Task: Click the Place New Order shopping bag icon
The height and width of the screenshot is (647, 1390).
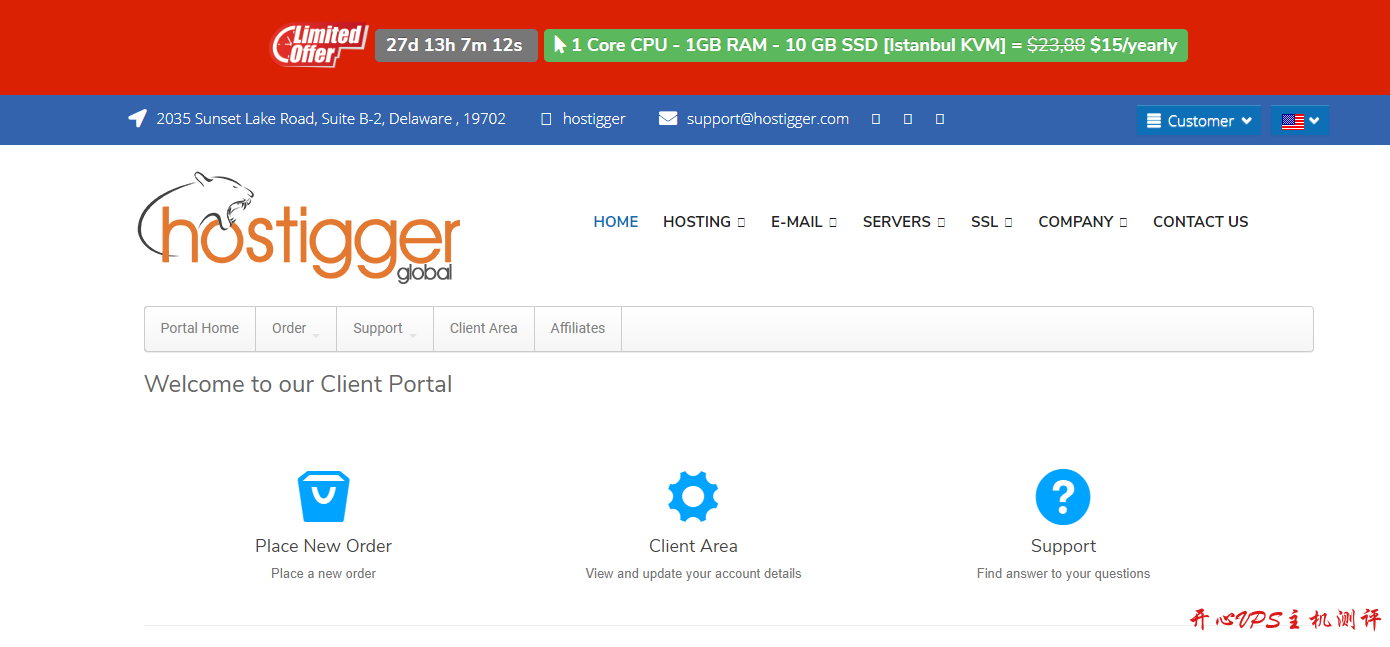Action: click(x=323, y=496)
